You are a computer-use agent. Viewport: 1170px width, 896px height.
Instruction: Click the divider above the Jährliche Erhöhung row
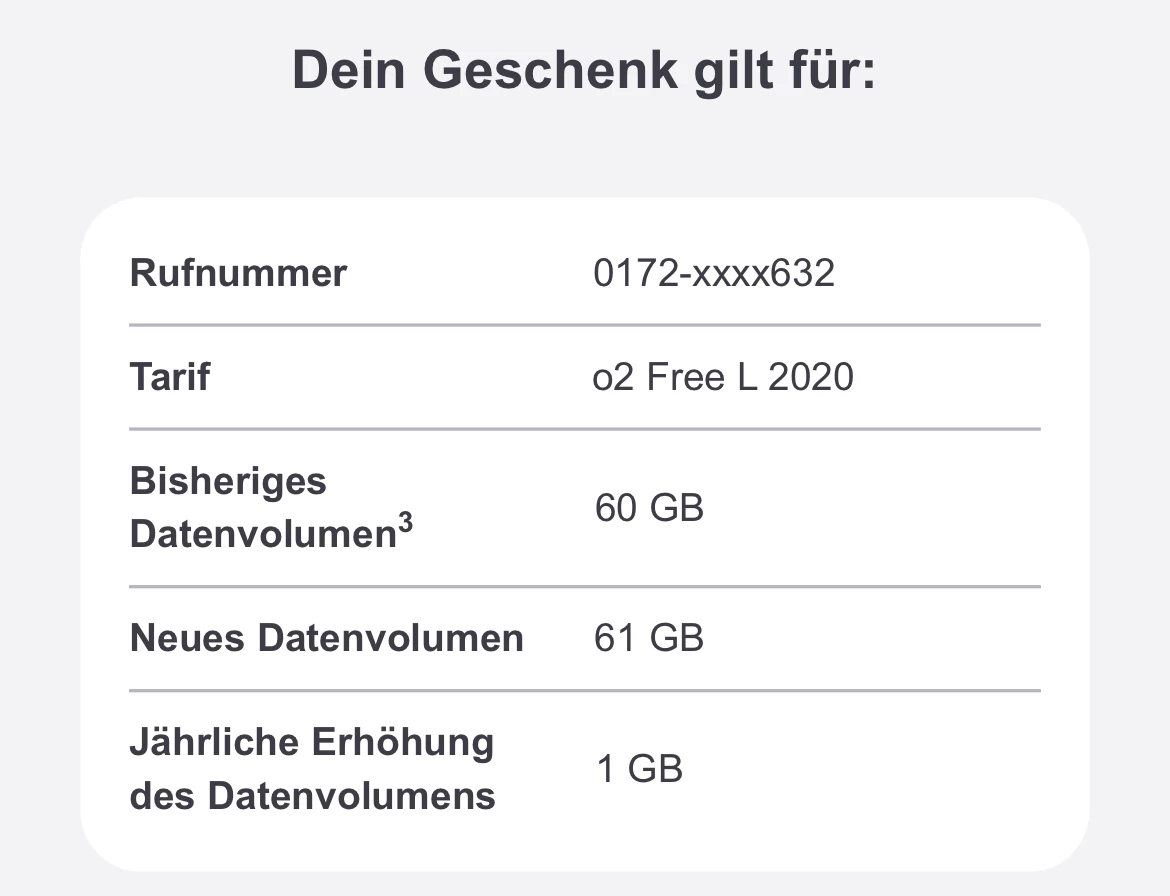point(584,690)
